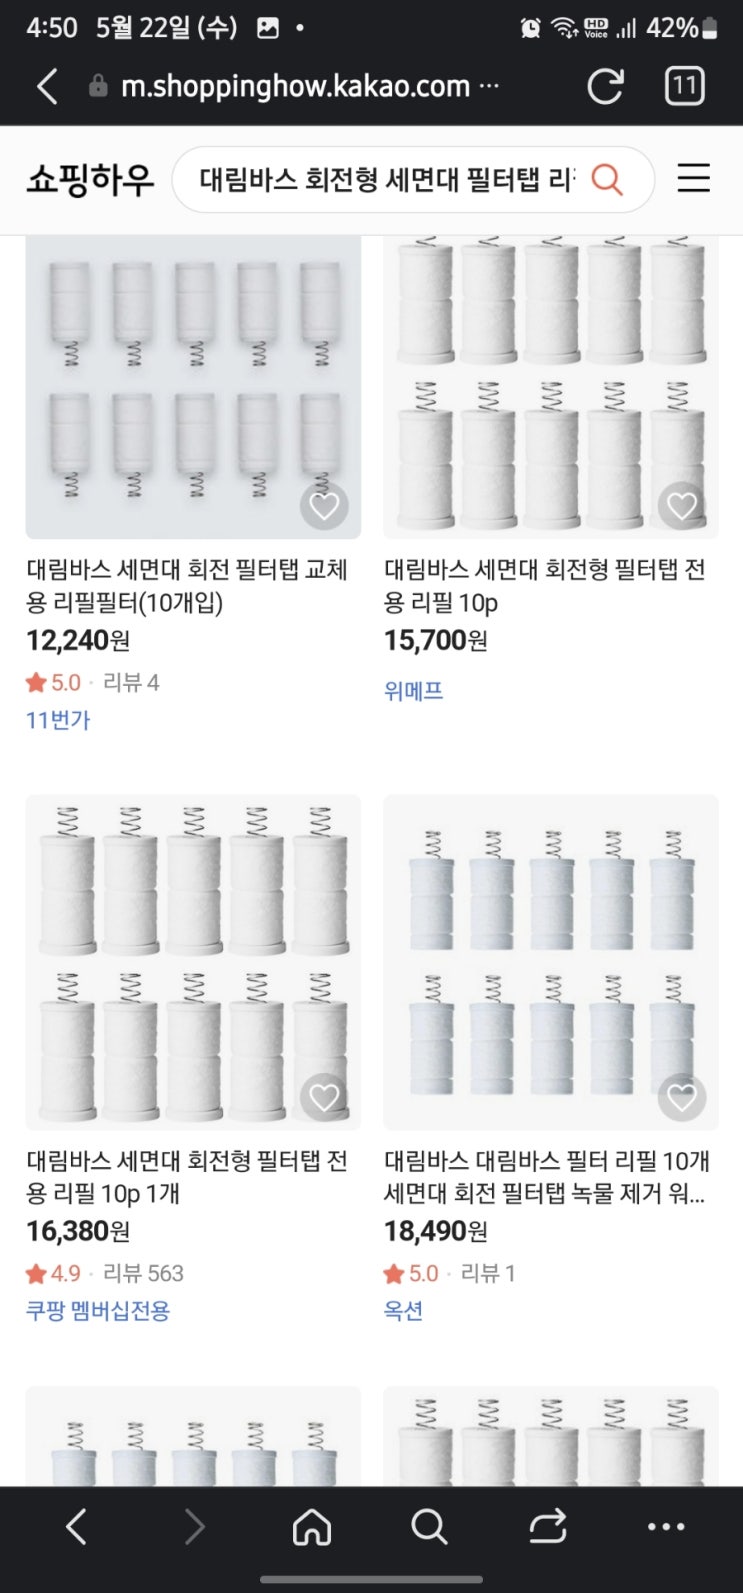This screenshot has width=743, height=1593.
Task: Tap the bottom bar share icon
Action: click(548, 1527)
